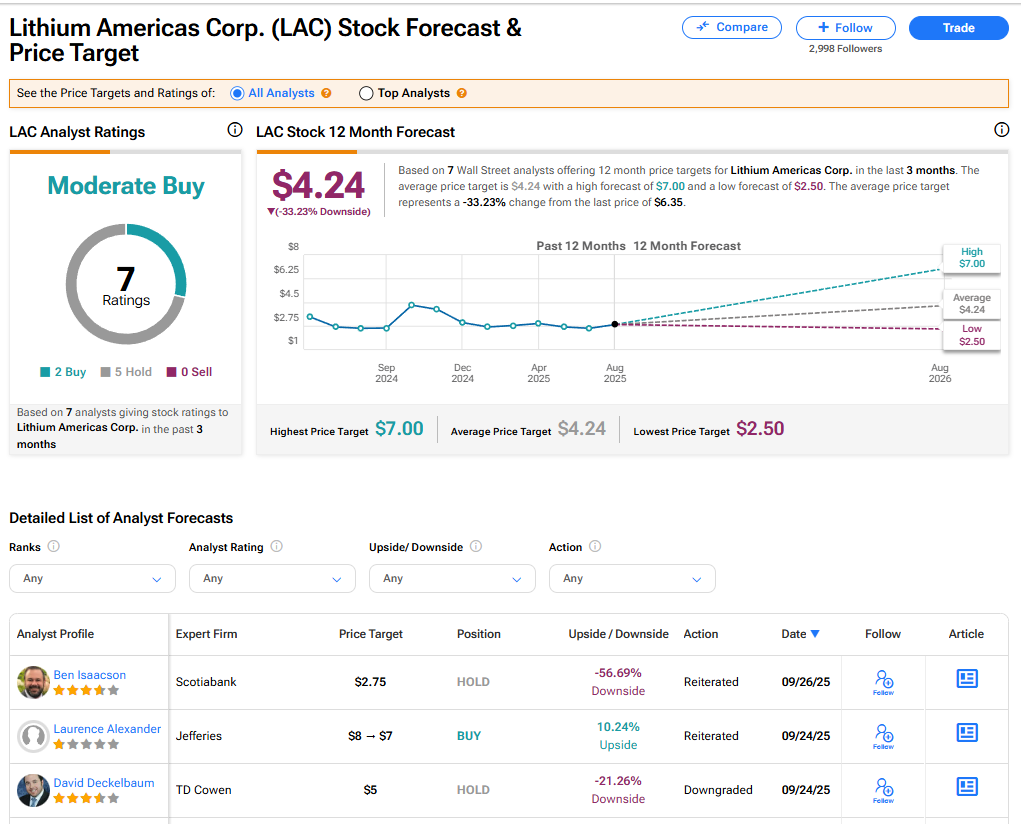Click the Expert Firm column header
The image size is (1021, 824).
pyautogui.click(x=206, y=634)
